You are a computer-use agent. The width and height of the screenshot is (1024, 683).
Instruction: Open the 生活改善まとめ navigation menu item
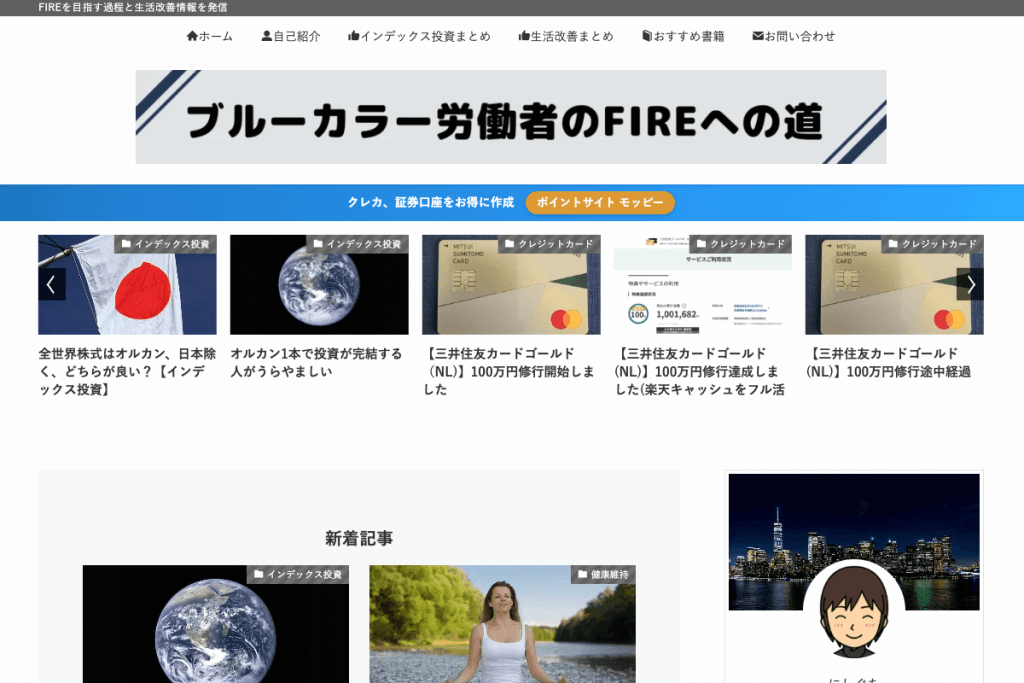click(x=566, y=35)
